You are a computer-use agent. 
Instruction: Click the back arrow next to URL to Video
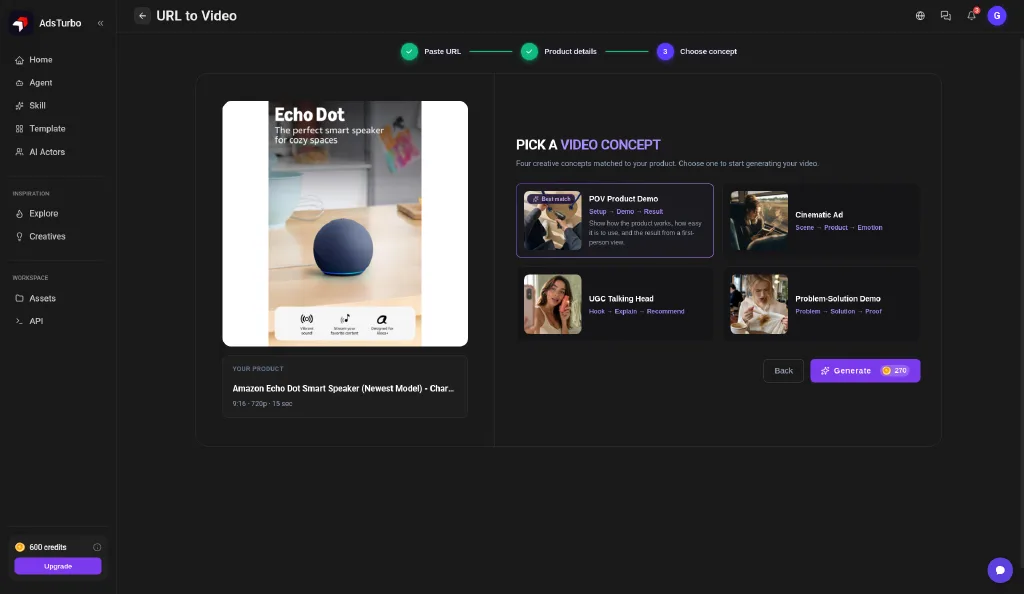click(142, 16)
